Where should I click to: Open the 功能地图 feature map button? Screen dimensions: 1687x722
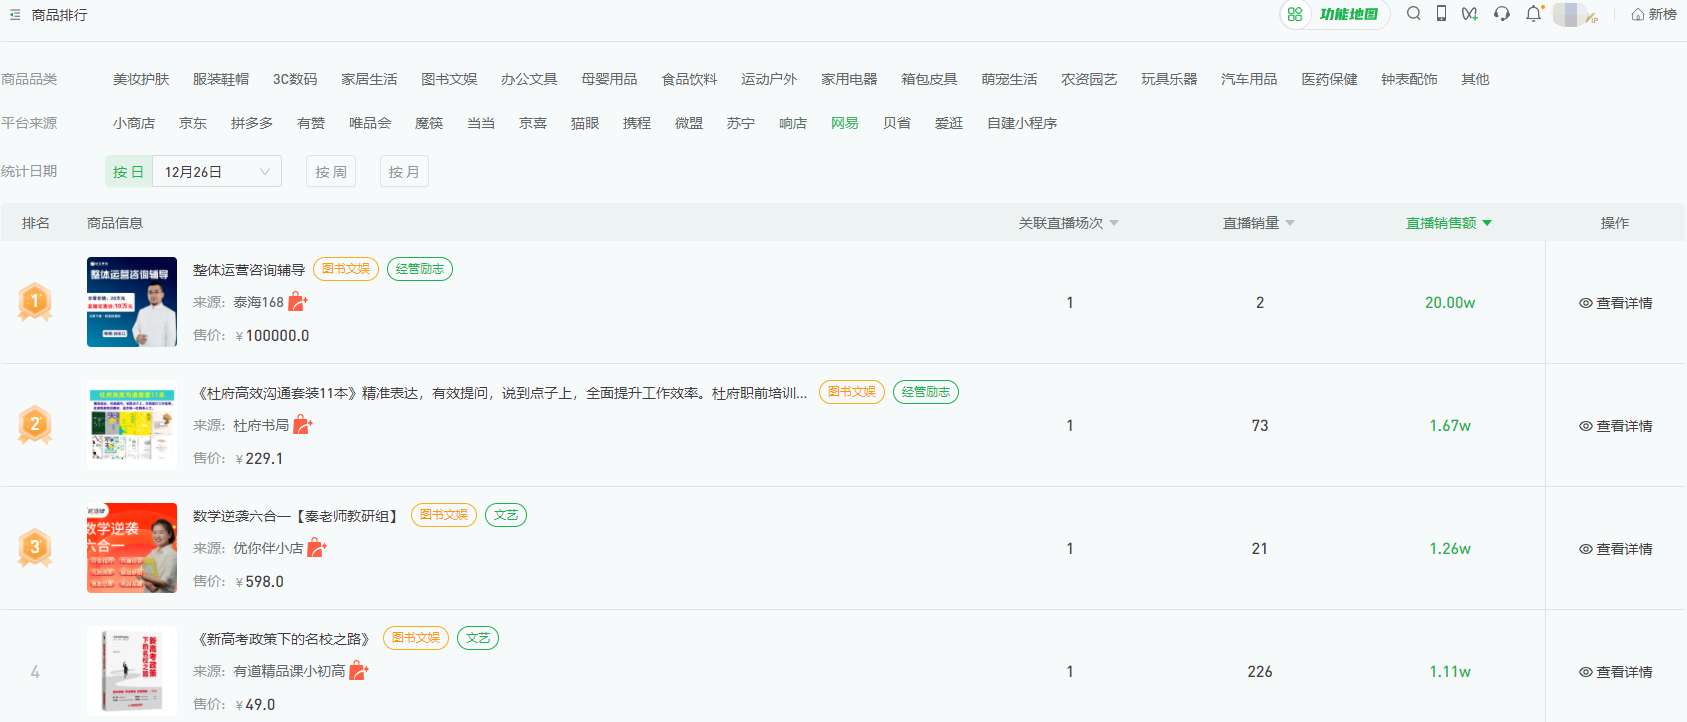1335,14
